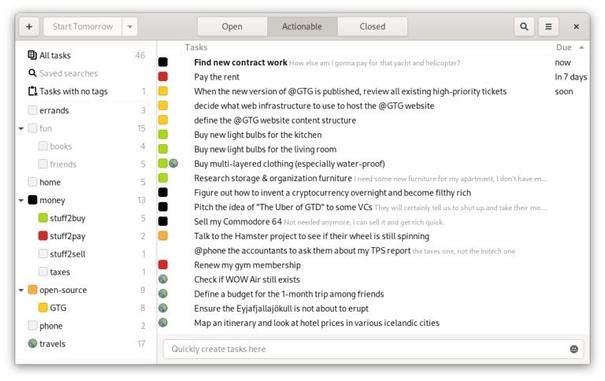This screenshot has width=605, height=381.
Task: Select Tasks with no tags icon
Action: [x=32, y=91]
